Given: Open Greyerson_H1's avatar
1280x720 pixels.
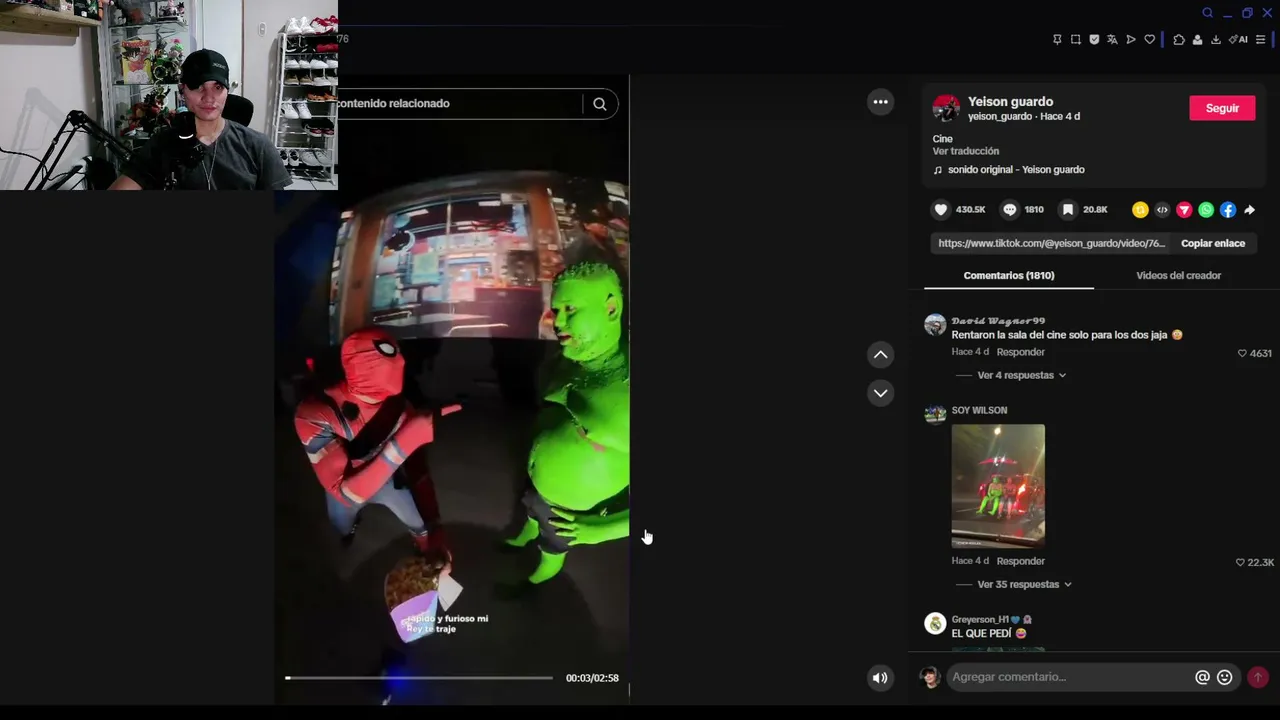Looking at the screenshot, I should pos(935,623).
